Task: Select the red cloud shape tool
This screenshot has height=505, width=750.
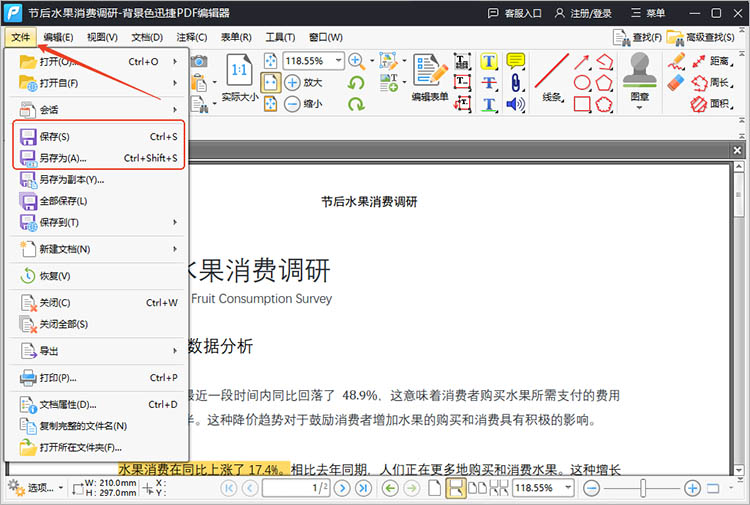Action: [604, 104]
